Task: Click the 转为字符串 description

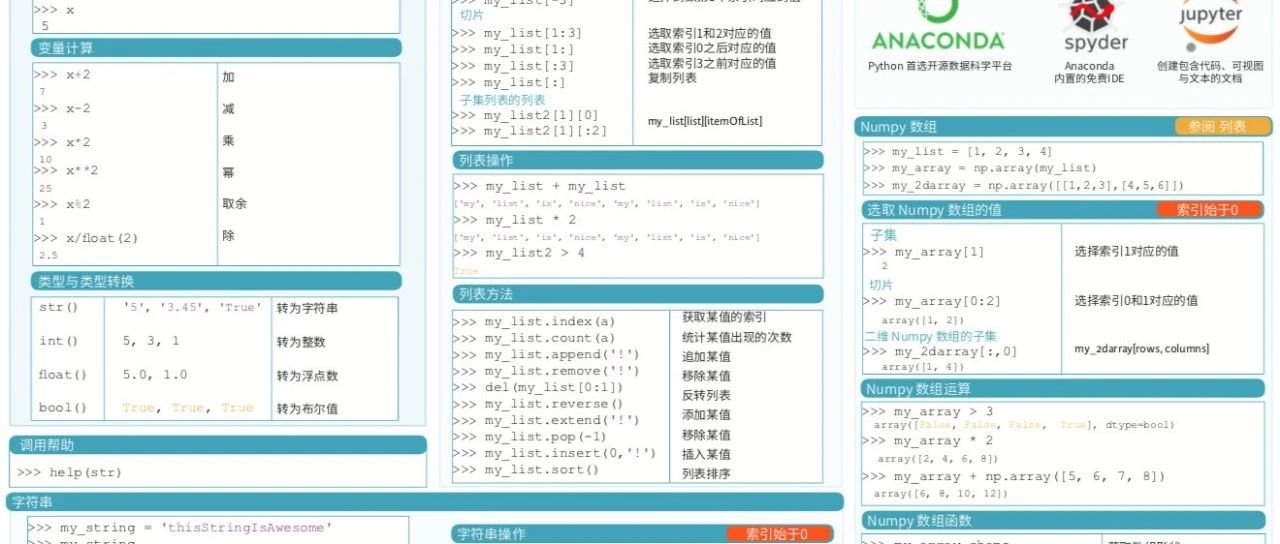Action: tap(307, 308)
